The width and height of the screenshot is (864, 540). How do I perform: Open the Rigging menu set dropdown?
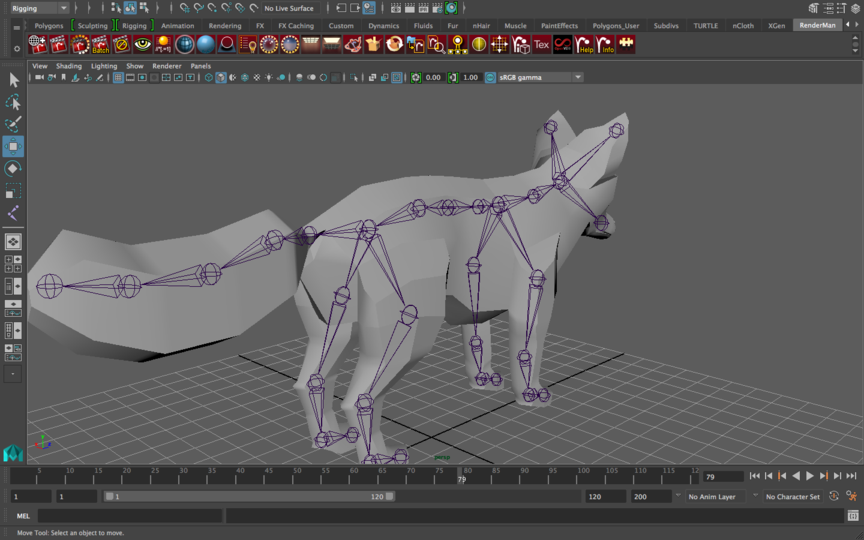pyautogui.click(x=39, y=8)
